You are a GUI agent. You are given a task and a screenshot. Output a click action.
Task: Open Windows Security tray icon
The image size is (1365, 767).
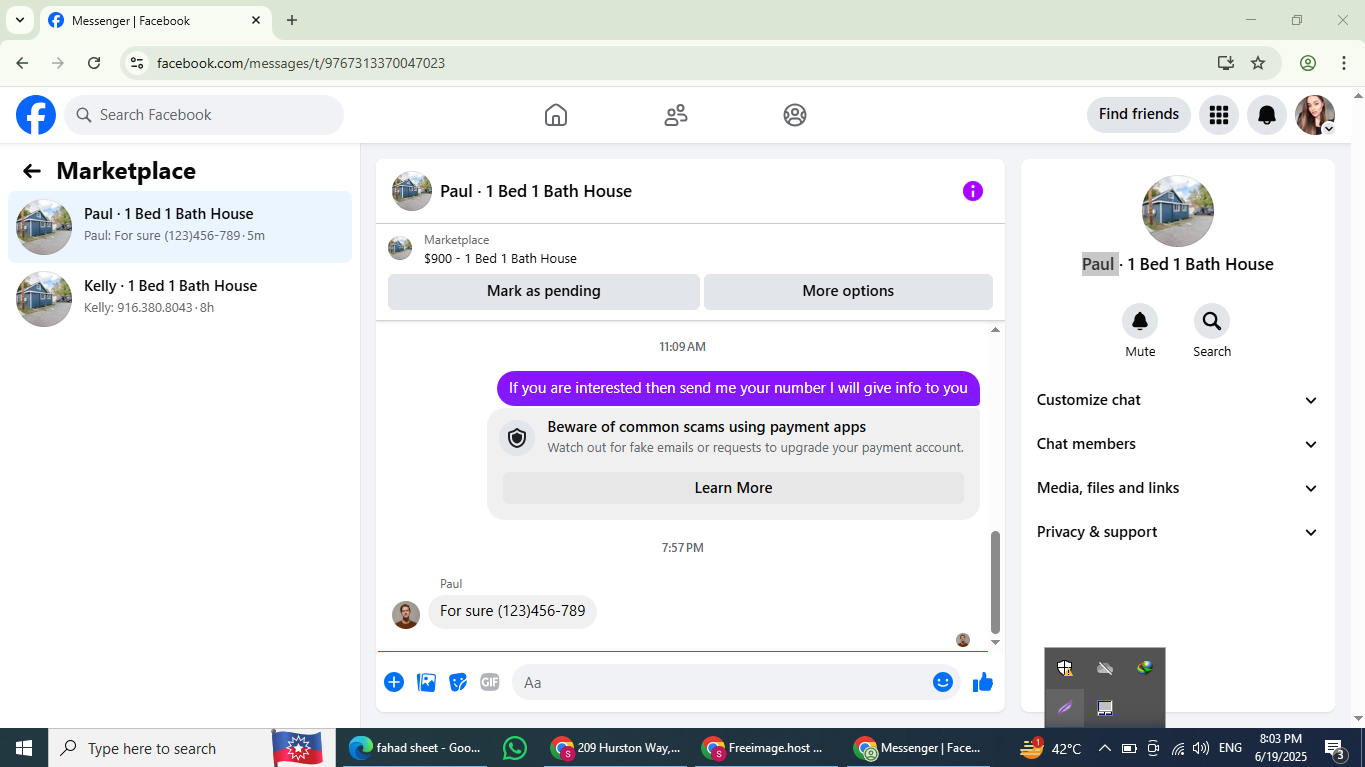[x=1065, y=668]
